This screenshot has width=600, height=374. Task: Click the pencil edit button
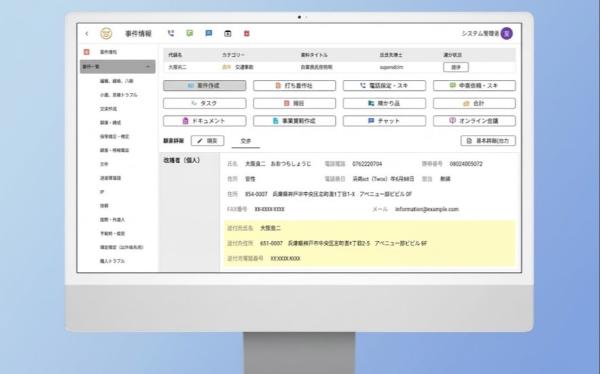pyautogui.click(x=207, y=141)
